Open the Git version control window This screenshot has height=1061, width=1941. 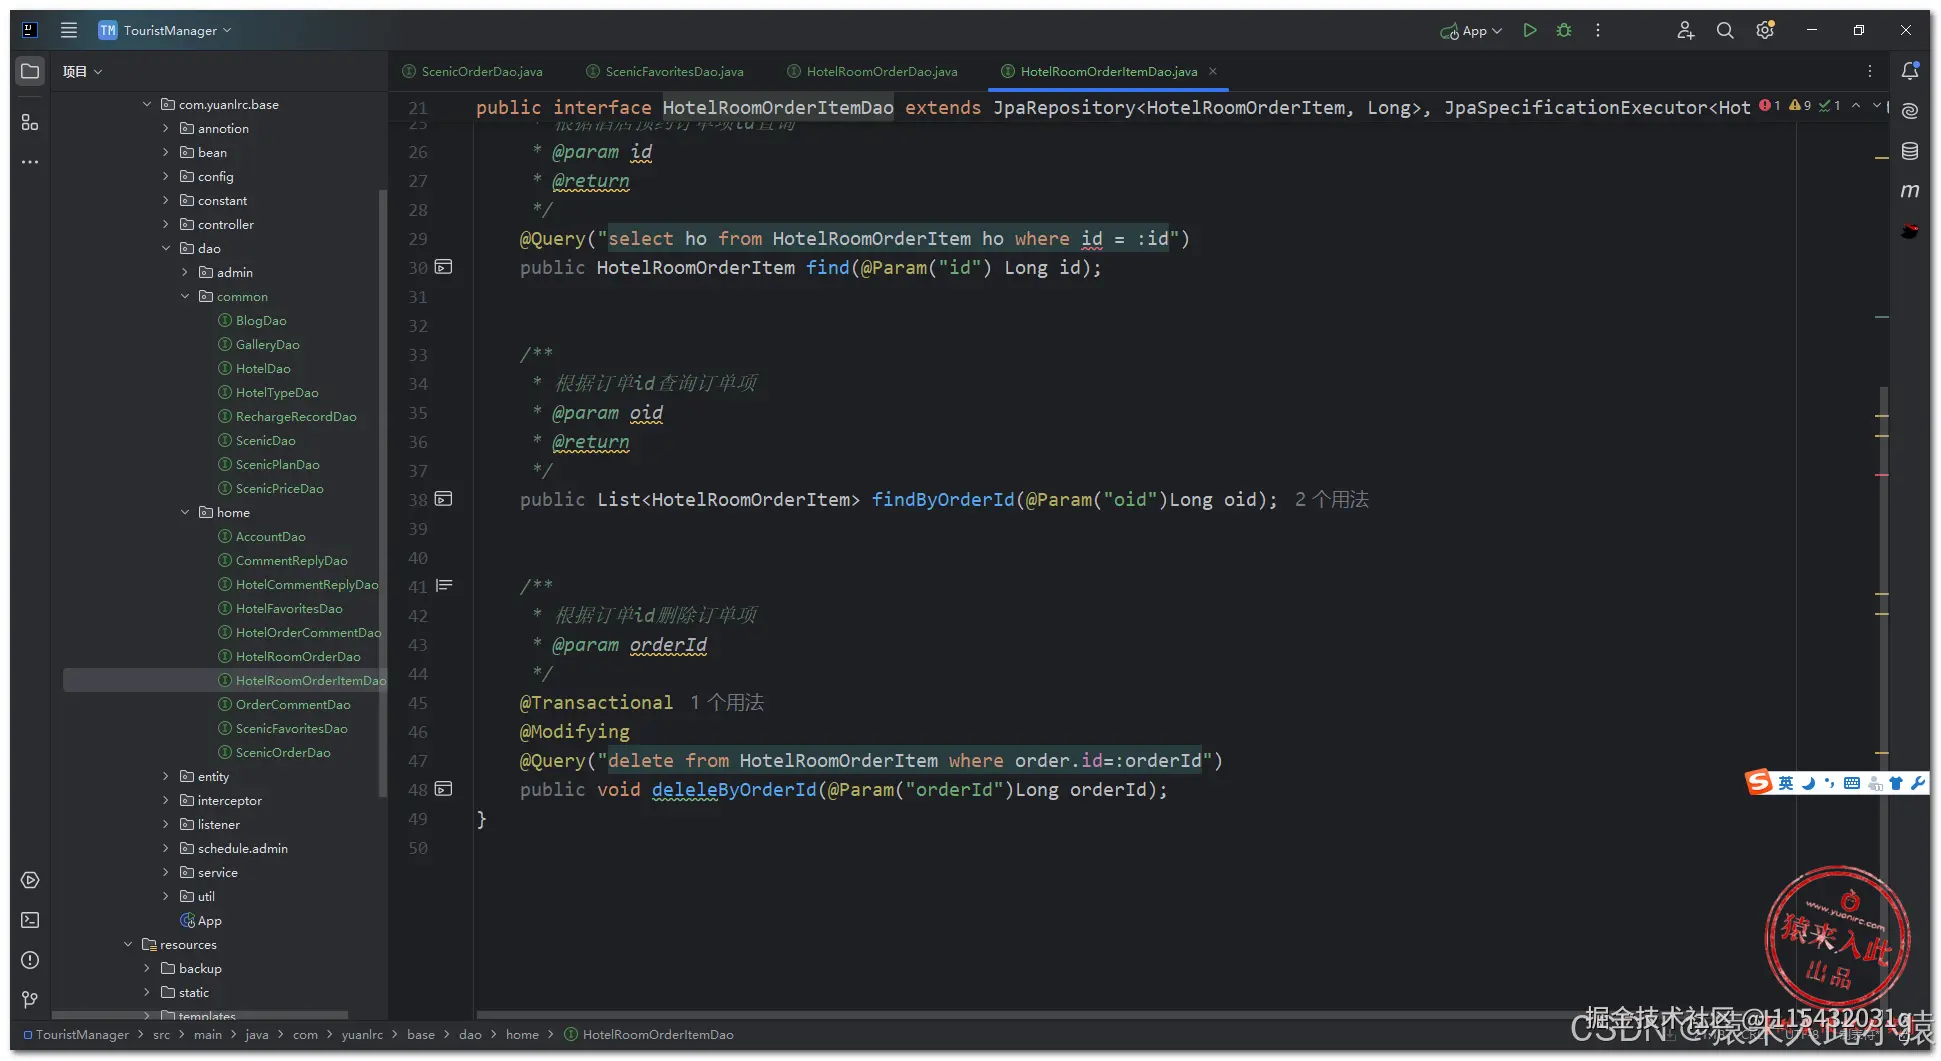(x=30, y=999)
